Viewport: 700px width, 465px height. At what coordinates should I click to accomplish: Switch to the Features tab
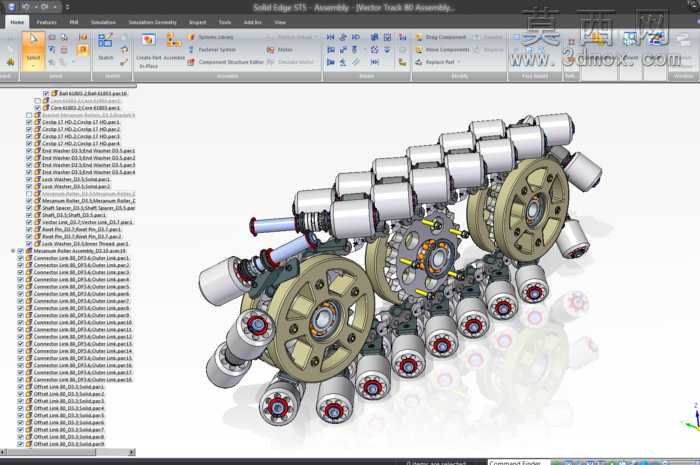(x=46, y=22)
